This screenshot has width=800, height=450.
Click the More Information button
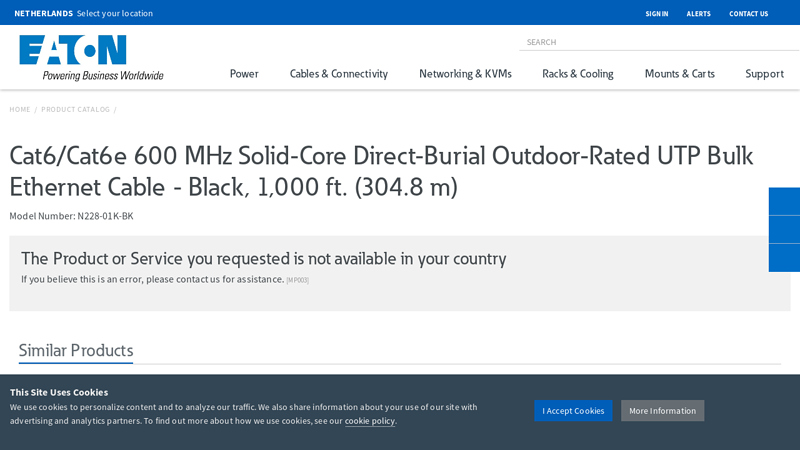coord(662,411)
